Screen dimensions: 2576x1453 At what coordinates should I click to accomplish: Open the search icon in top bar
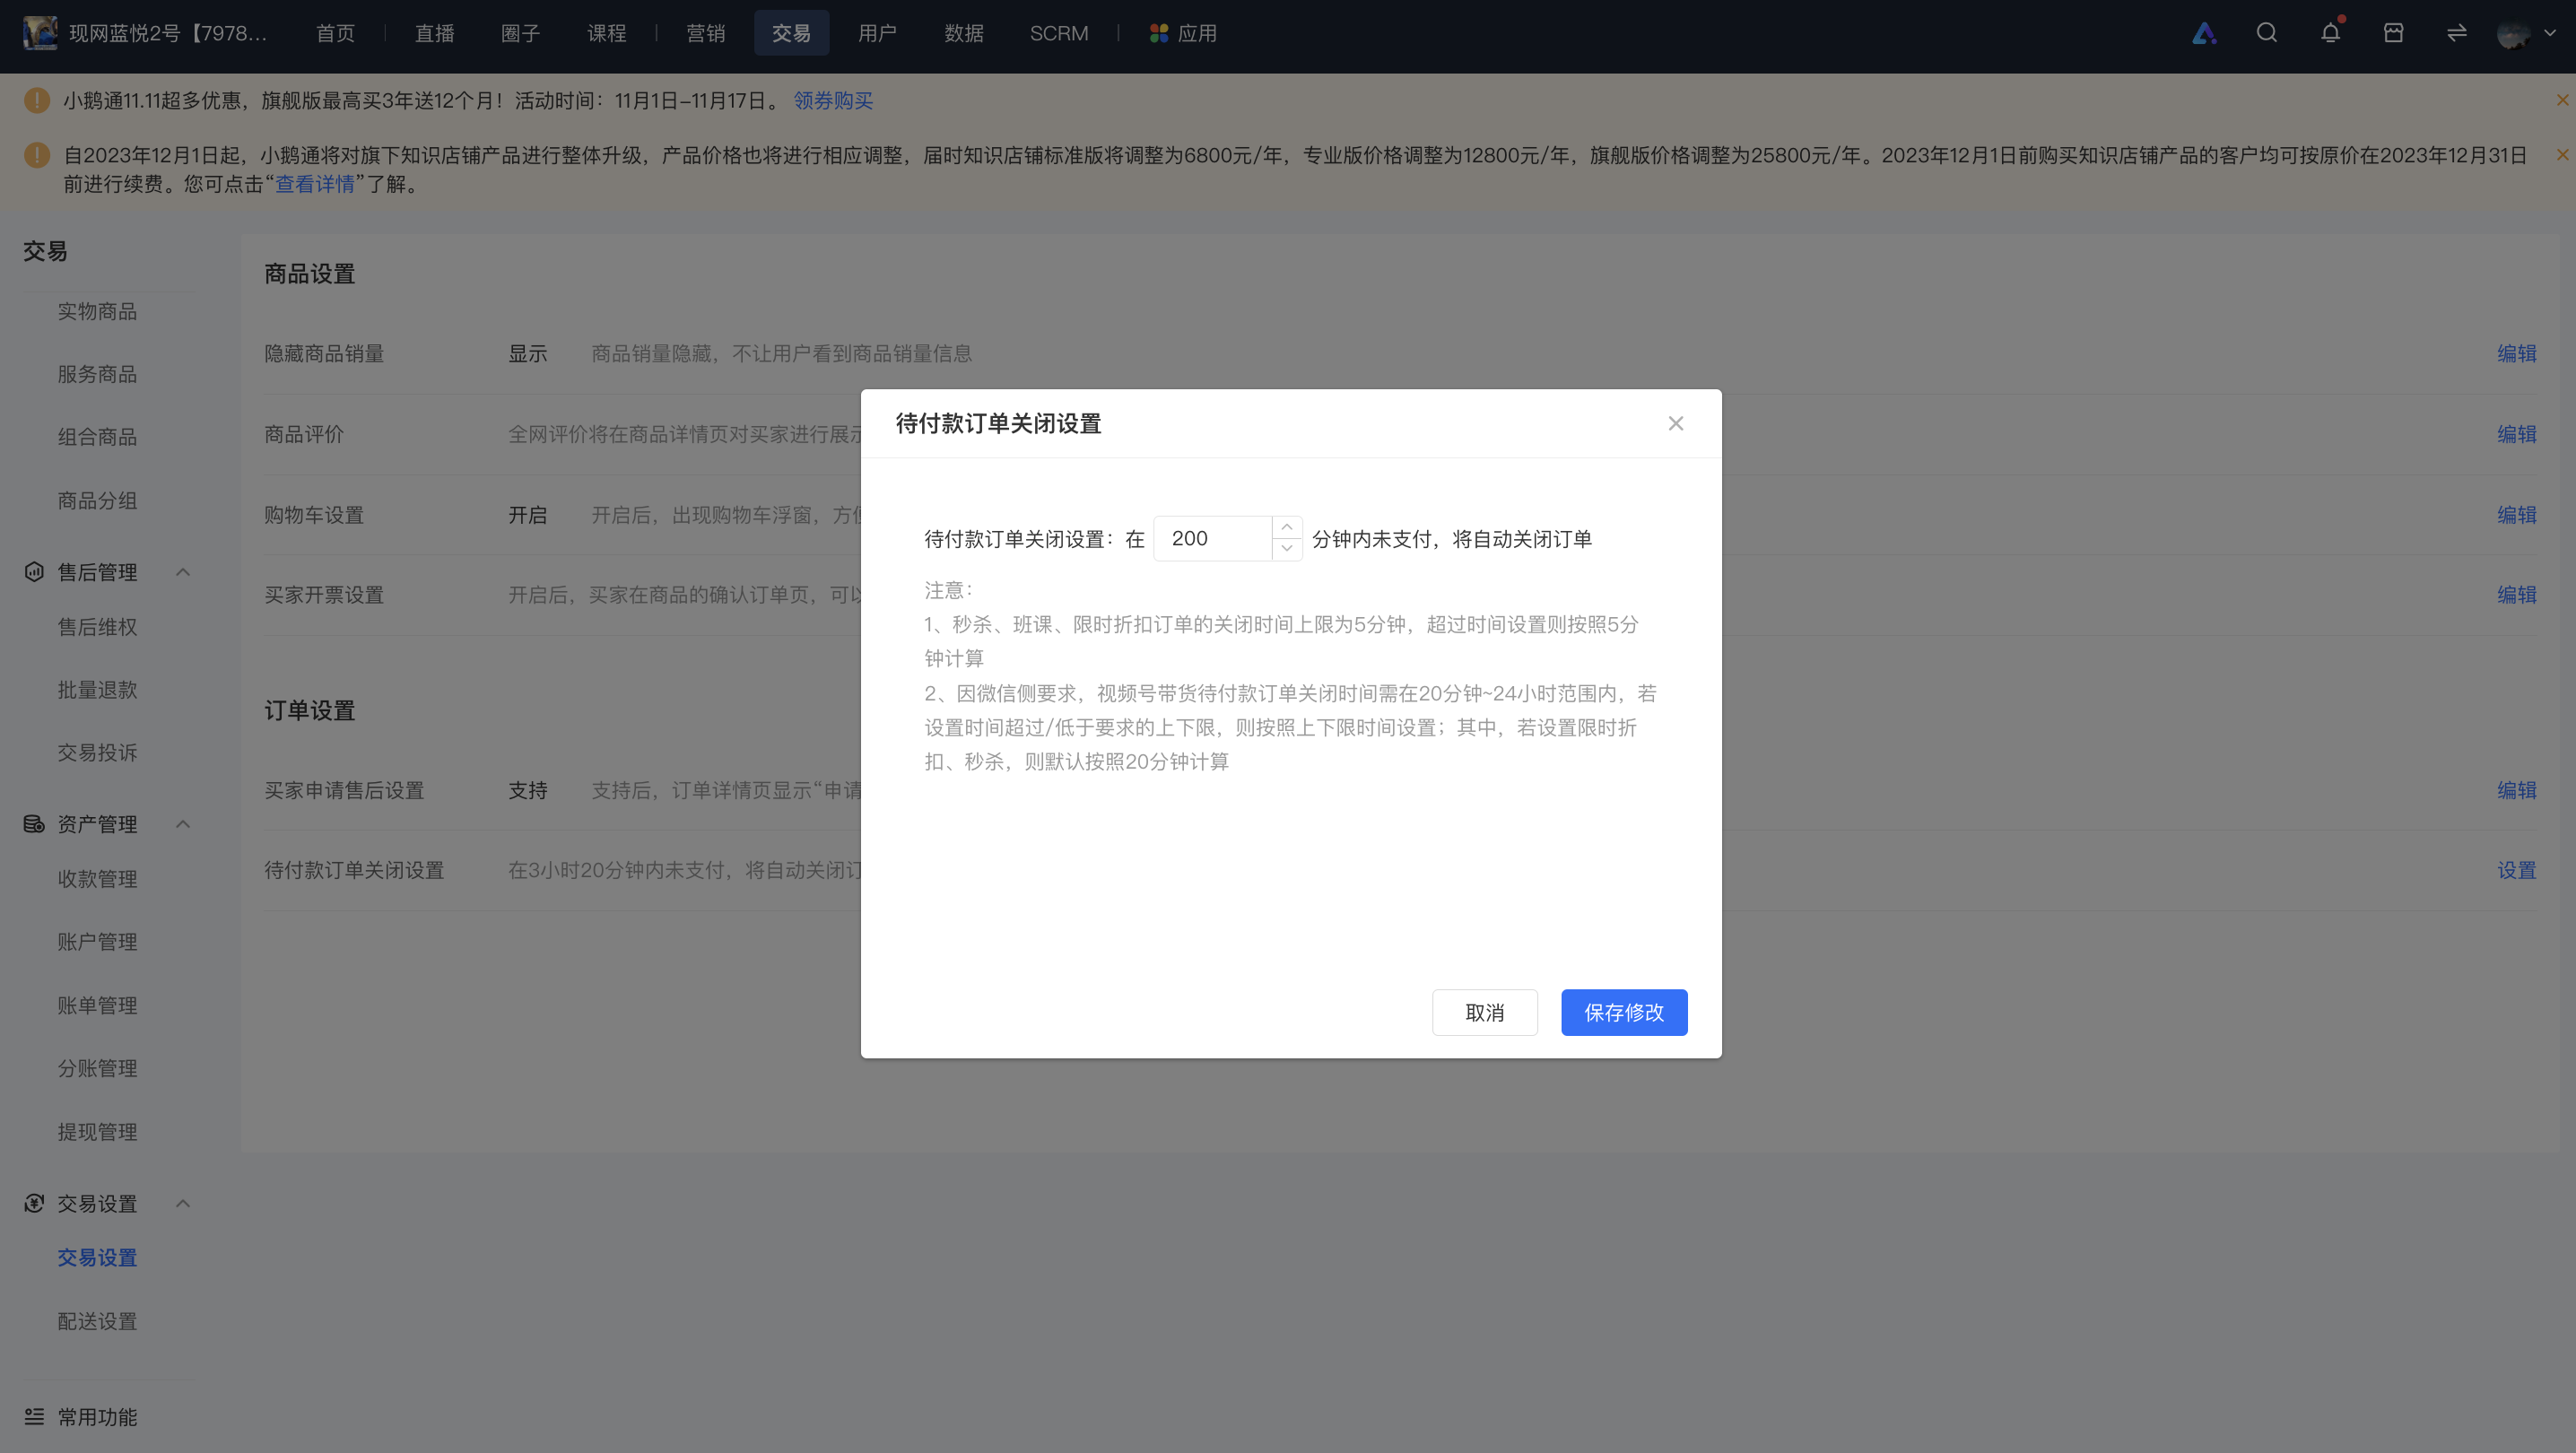[2267, 33]
